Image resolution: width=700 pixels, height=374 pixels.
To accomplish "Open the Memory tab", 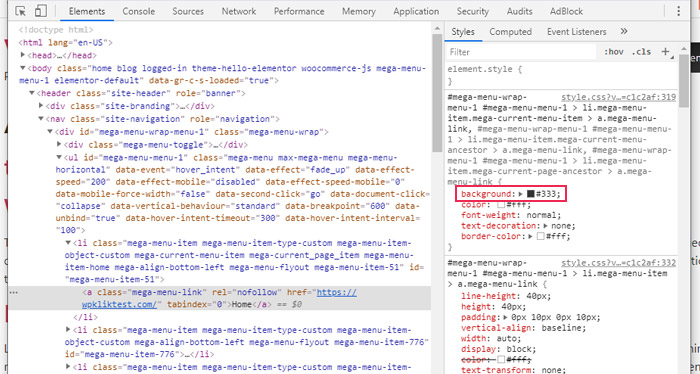I will pyautogui.click(x=359, y=11).
